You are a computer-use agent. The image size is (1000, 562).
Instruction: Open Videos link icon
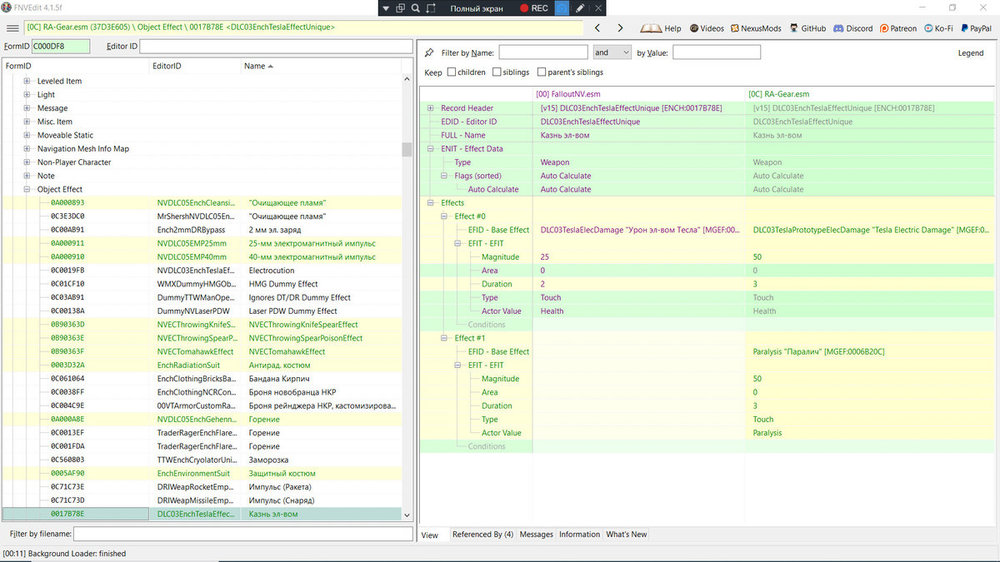click(x=707, y=28)
